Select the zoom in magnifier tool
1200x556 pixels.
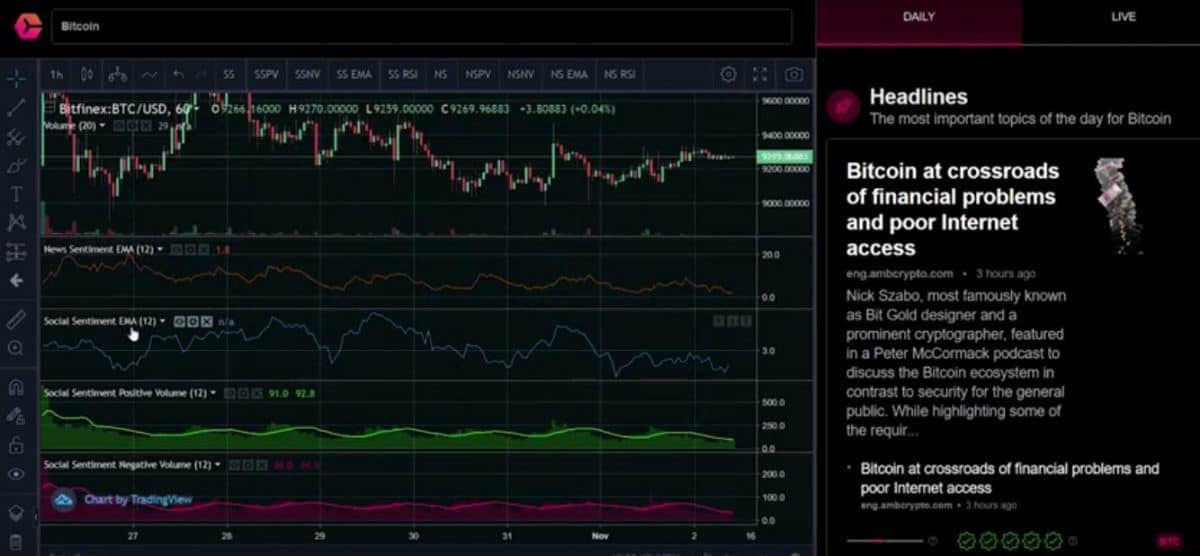16,348
